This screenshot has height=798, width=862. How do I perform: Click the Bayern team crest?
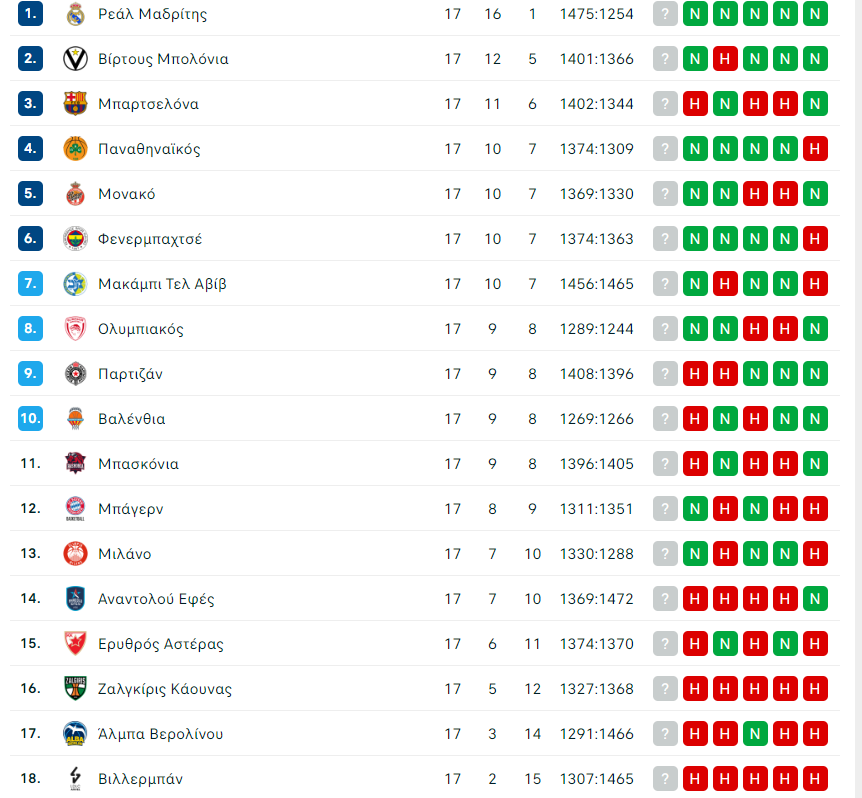pyautogui.click(x=75, y=509)
